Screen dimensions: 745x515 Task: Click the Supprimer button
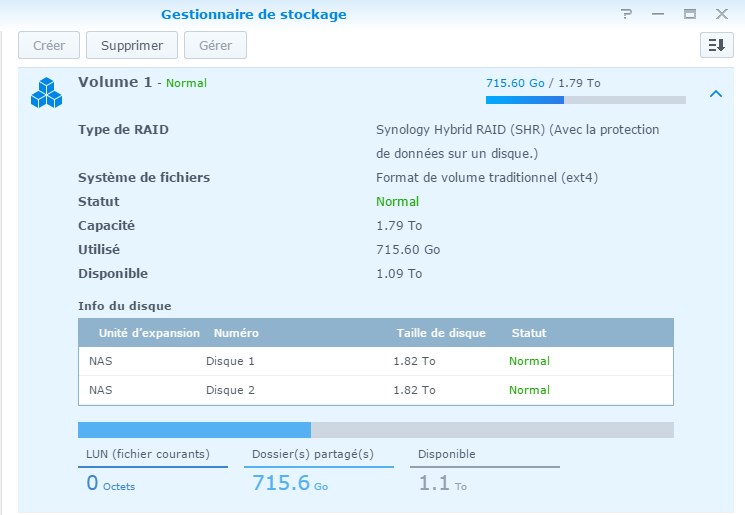click(x=132, y=45)
